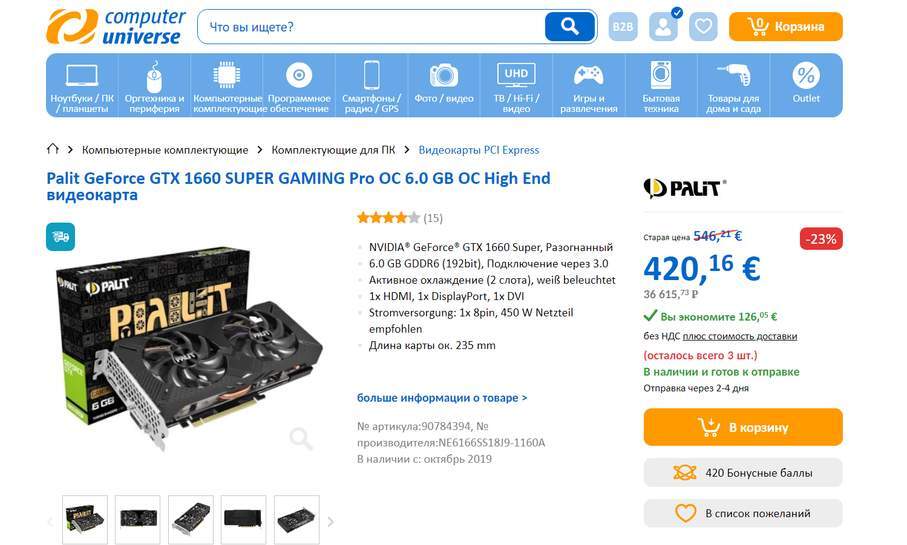The width and height of the screenshot is (907, 545).
Task: Open Видеокарты PCI Express breadcrumb link
Action: 478,150
